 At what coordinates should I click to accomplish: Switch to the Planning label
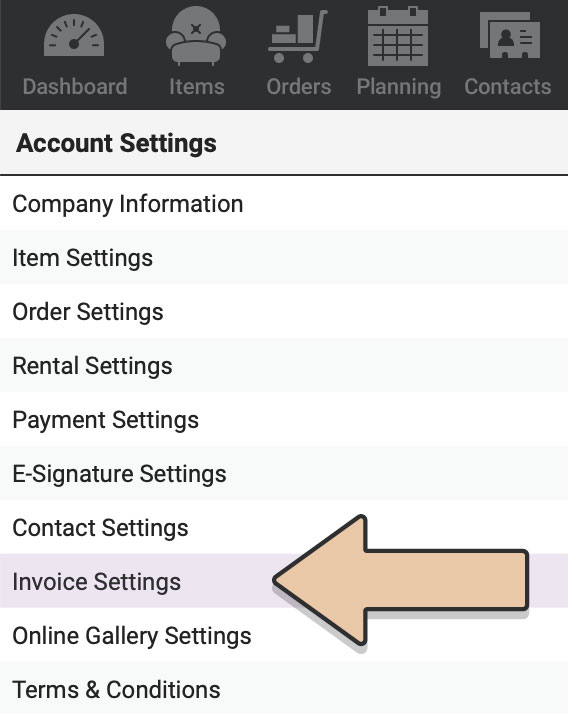click(399, 87)
